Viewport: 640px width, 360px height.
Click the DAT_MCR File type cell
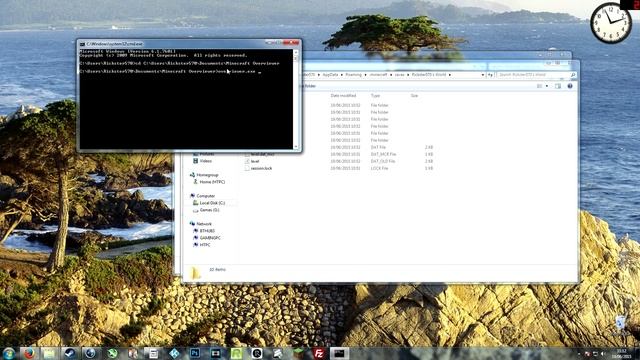383,154
